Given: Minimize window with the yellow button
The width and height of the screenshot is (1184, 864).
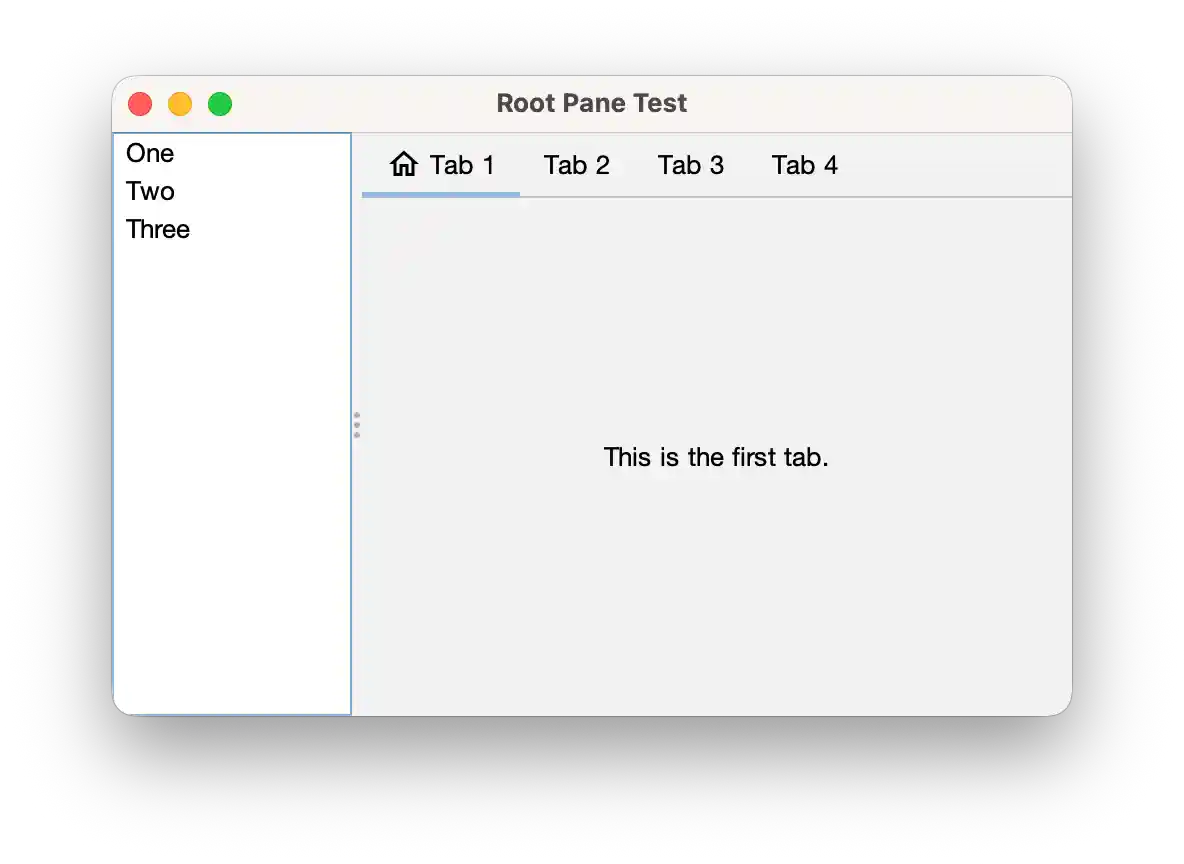Looking at the screenshot, I should [180, 104].
